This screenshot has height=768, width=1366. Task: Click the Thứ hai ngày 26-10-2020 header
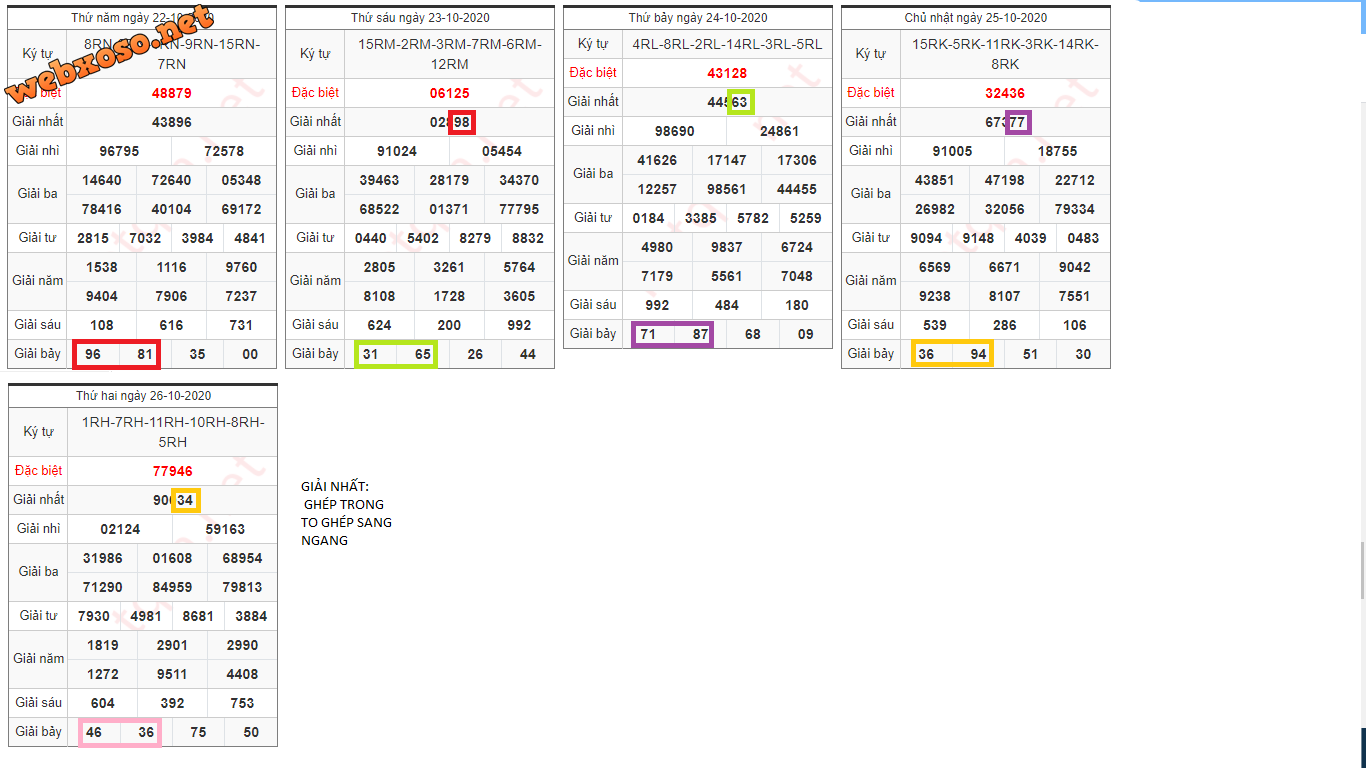coord(143,396)
